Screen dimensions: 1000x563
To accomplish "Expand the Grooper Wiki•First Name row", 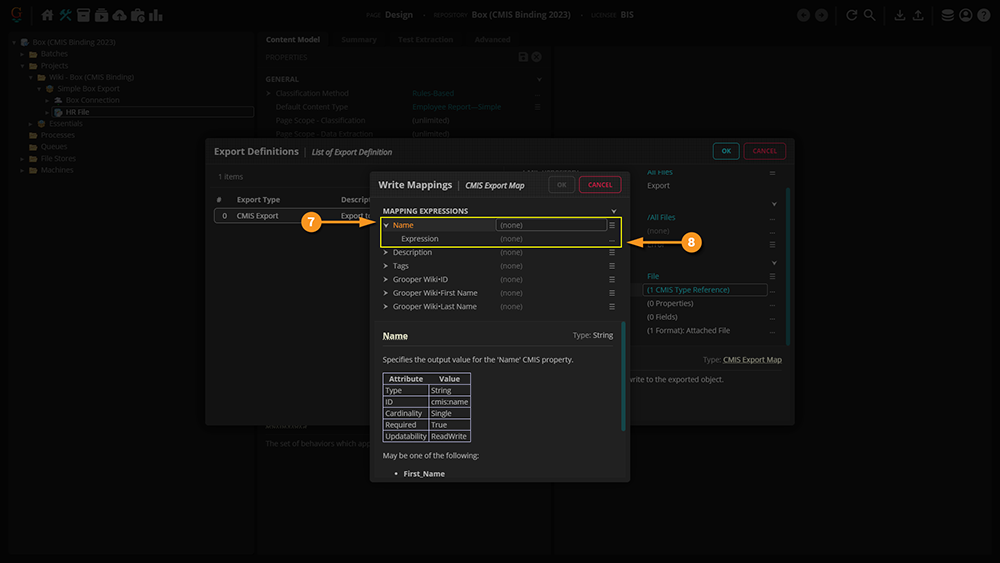I will 386,293.
